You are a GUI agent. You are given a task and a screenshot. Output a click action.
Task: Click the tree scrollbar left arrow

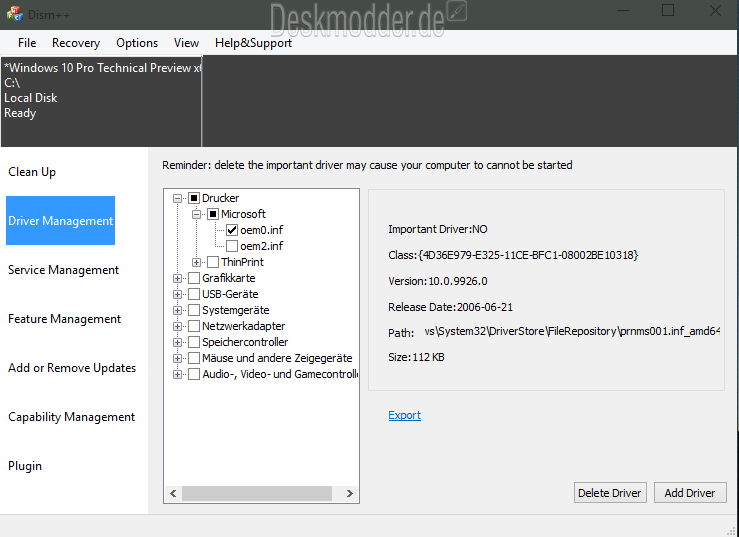(x=173, y=494)
